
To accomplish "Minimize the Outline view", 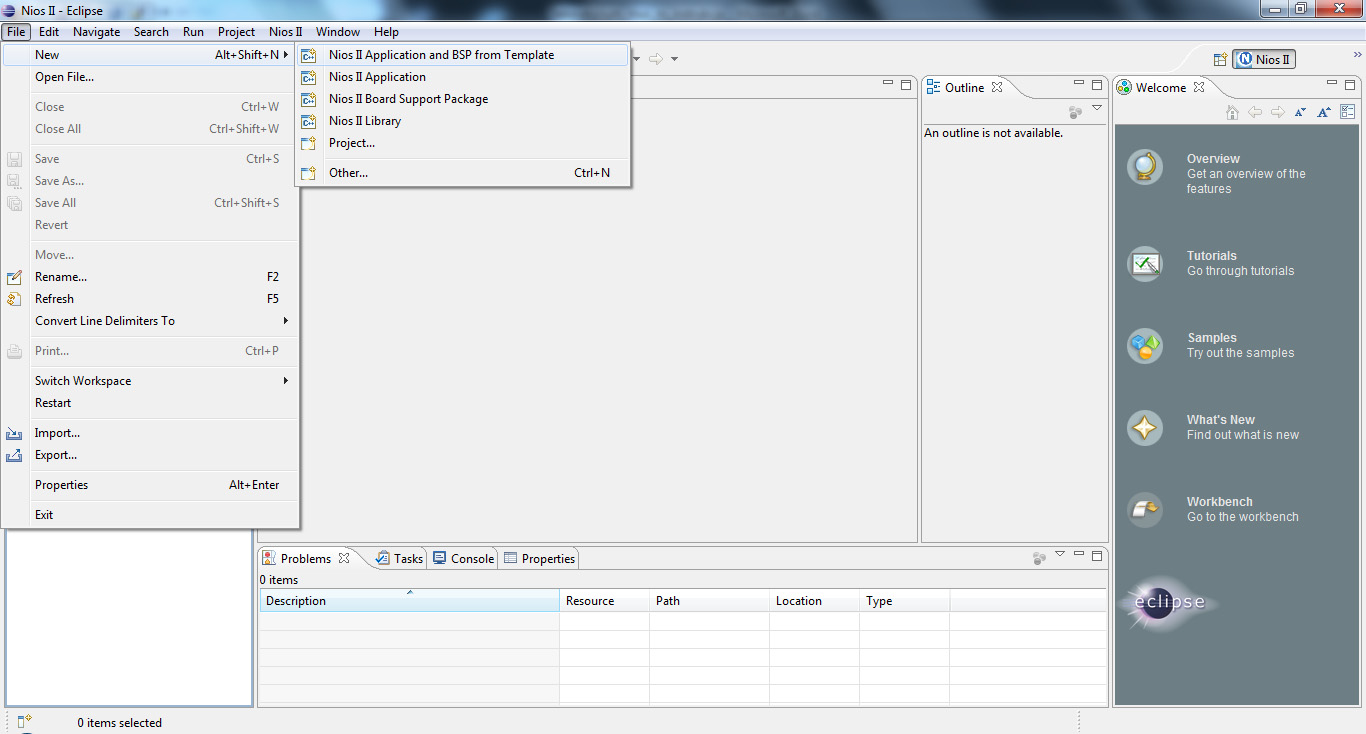I will point(1079,85).
